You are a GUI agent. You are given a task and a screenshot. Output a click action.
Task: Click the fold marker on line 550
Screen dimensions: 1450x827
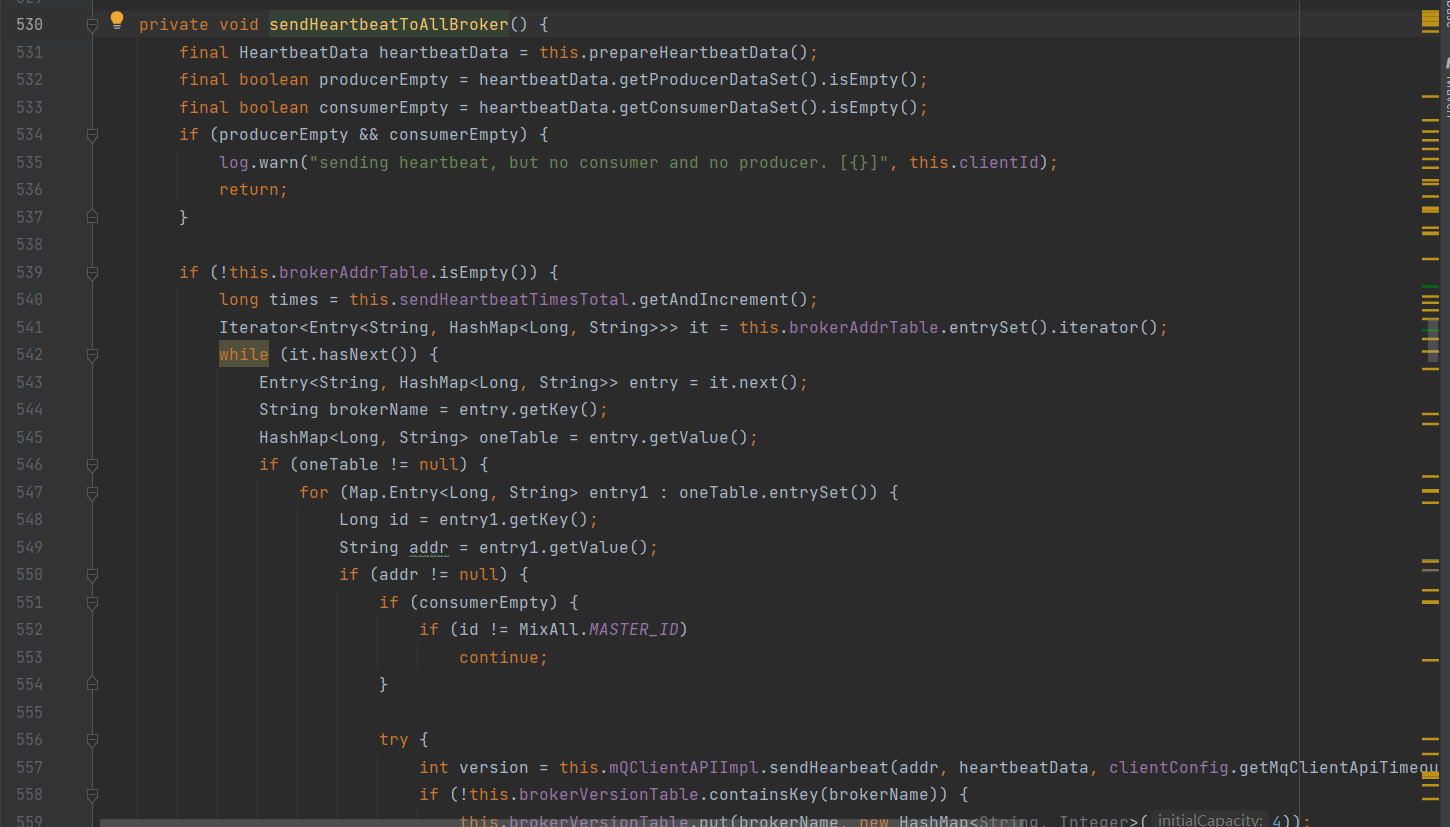coord(92,575)
